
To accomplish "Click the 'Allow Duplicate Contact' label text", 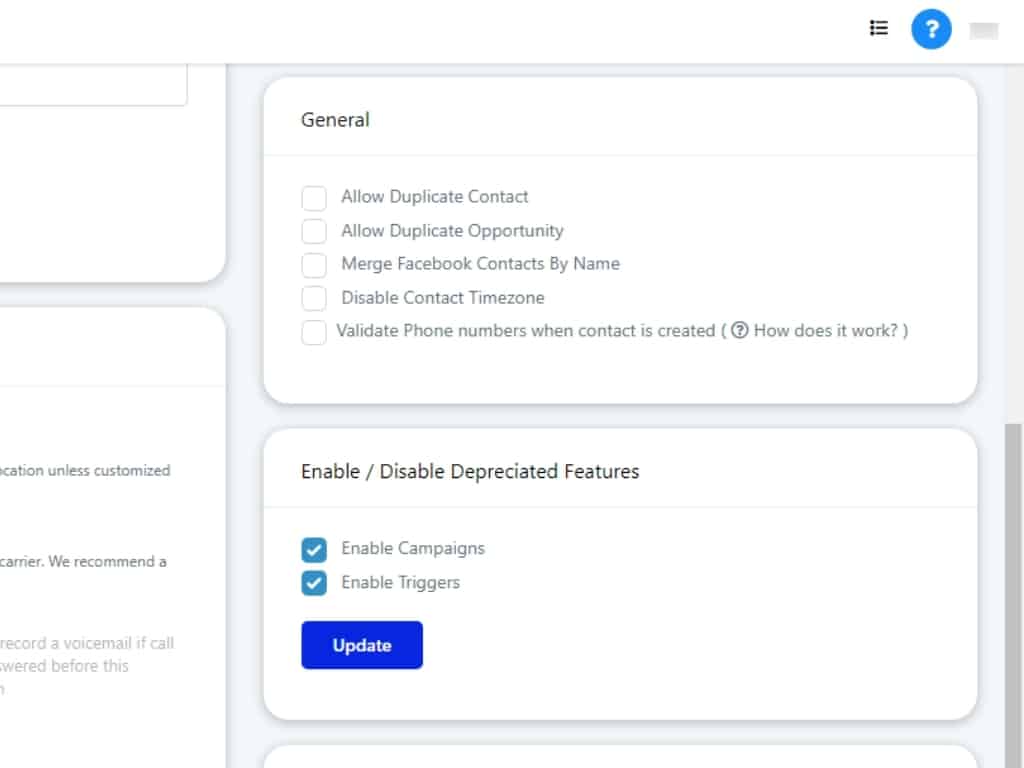I will [434, 197].
